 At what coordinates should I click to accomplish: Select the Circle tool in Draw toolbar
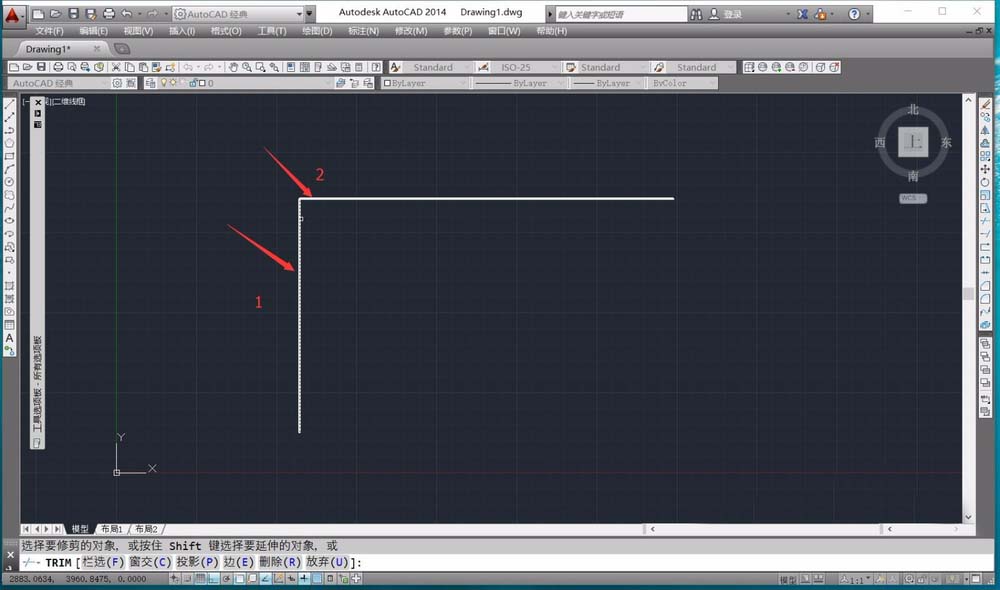10,182
